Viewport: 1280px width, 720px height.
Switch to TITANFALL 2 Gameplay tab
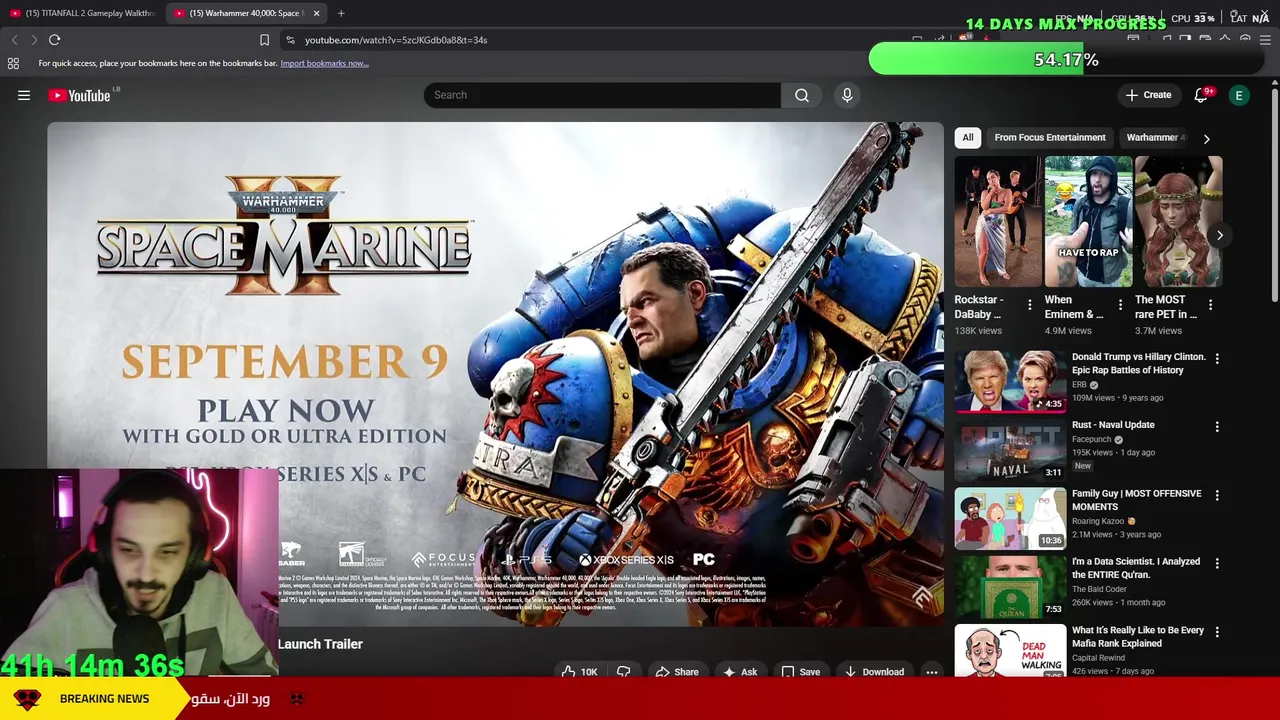(x=82, y=13)
